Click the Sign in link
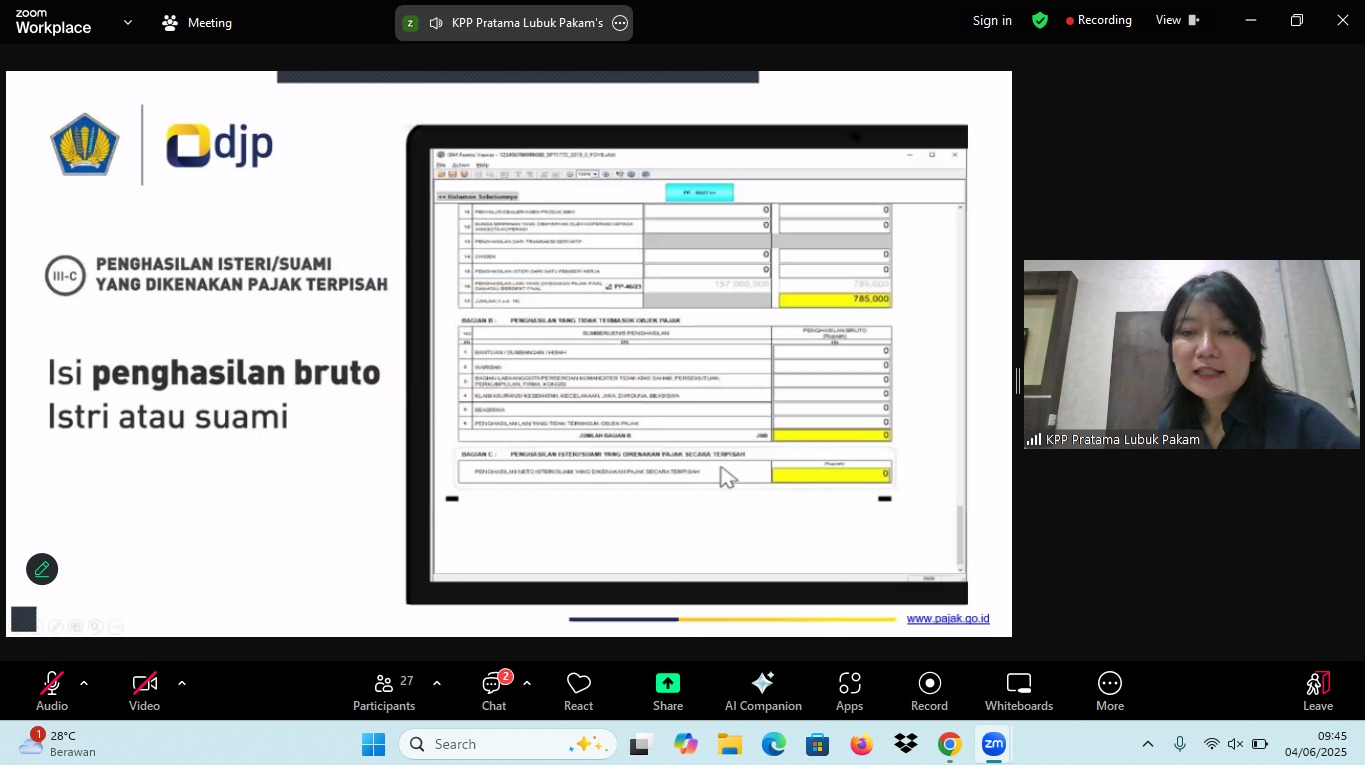 point(992,20)
